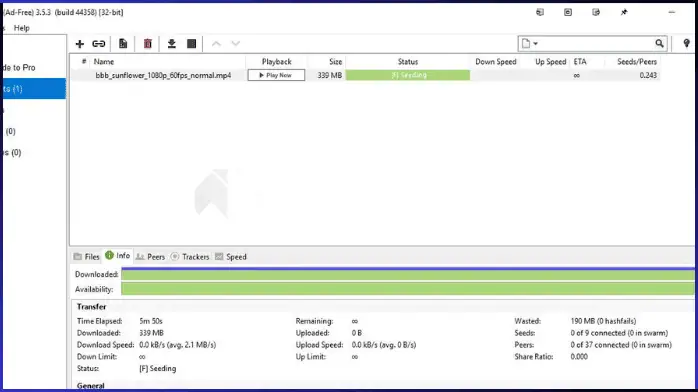Click the Upgrade to Pro sidebar item
Image resolution: width=698 pixels, height=392 pixels.
19,68
